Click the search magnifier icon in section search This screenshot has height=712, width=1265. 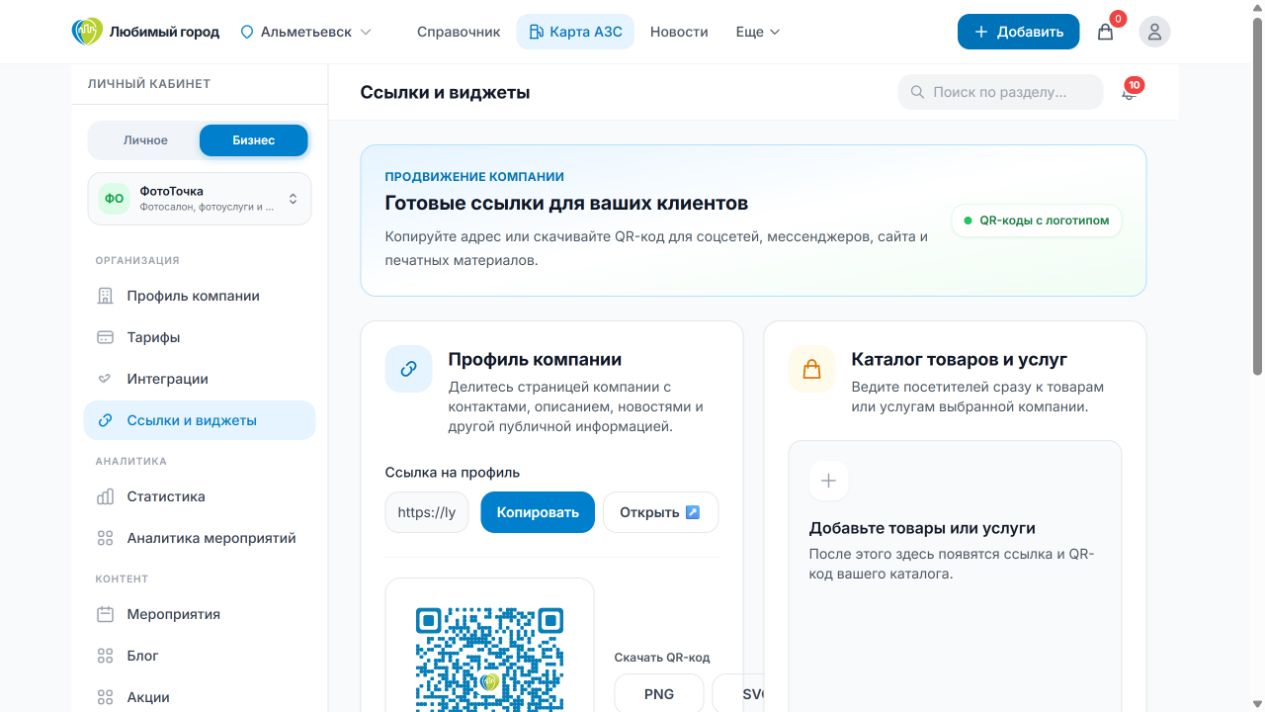click(917, 92)
